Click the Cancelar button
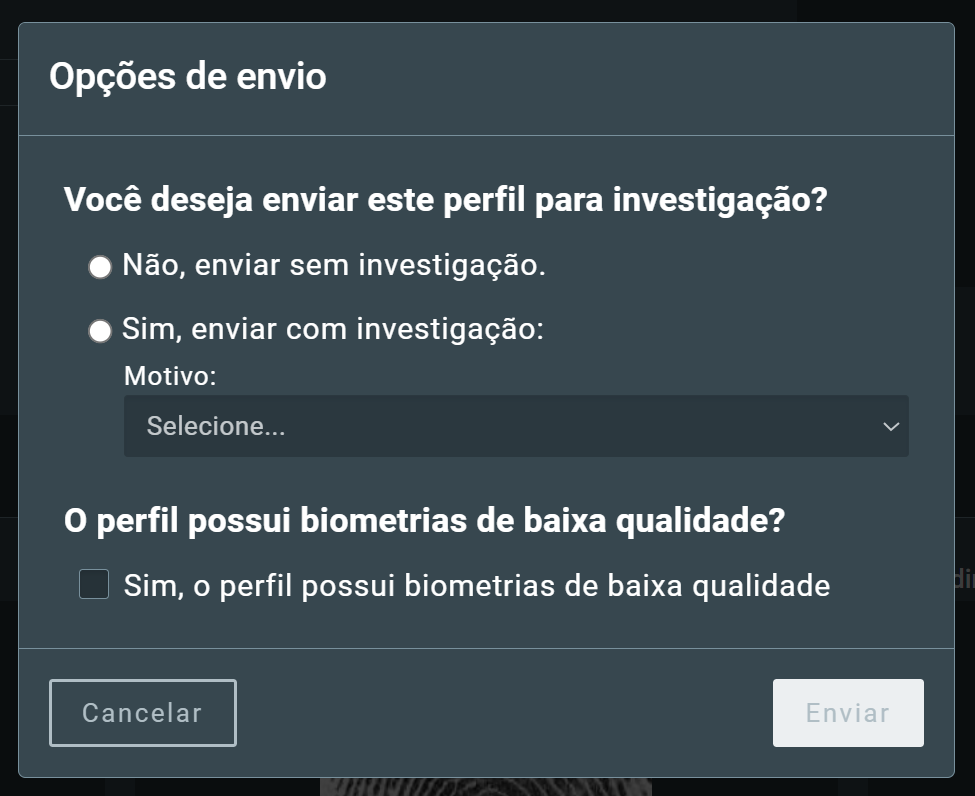The image size is (975, 796). point(143,713)
